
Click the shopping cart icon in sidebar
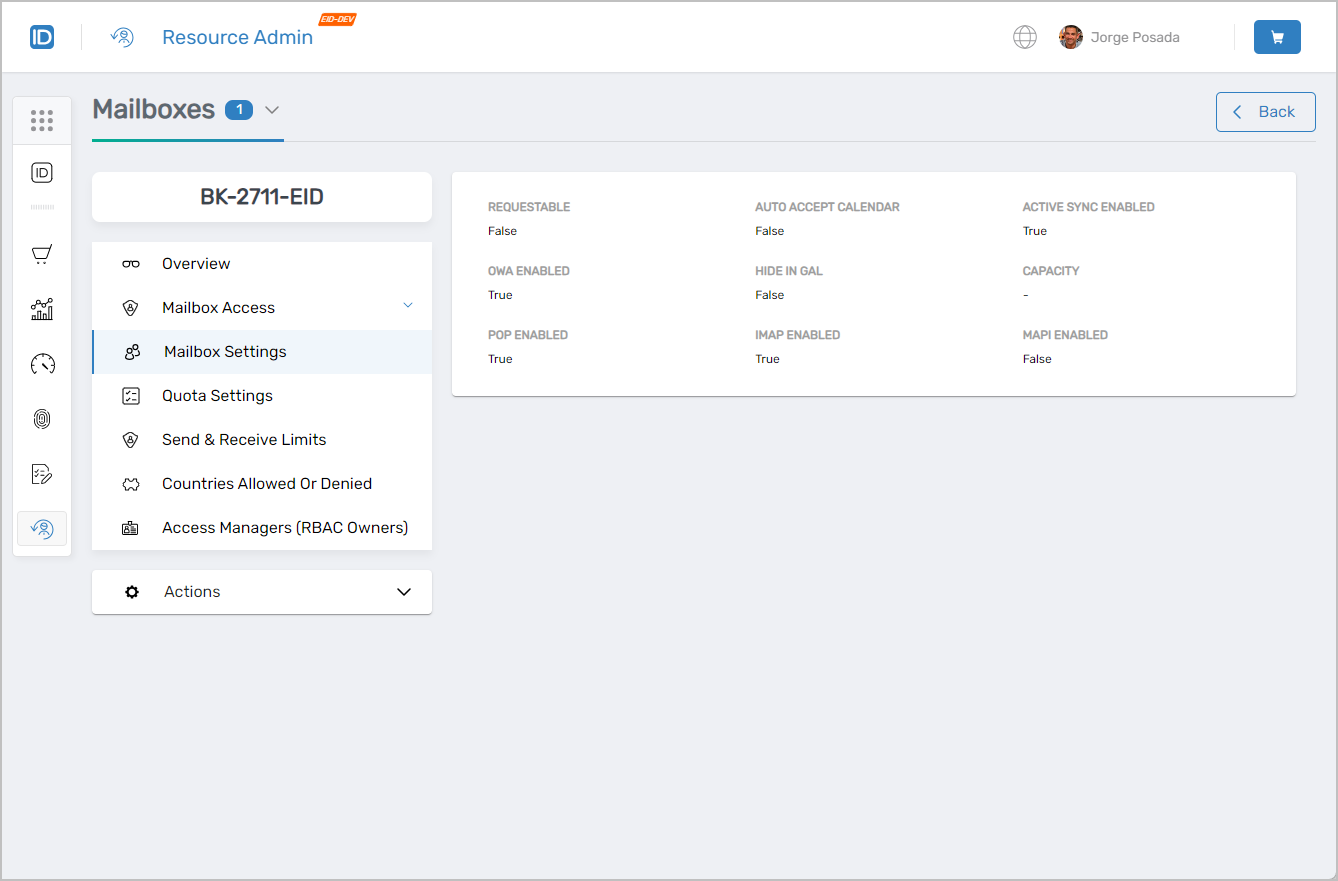pyautogui.click(x=42, y=255)
